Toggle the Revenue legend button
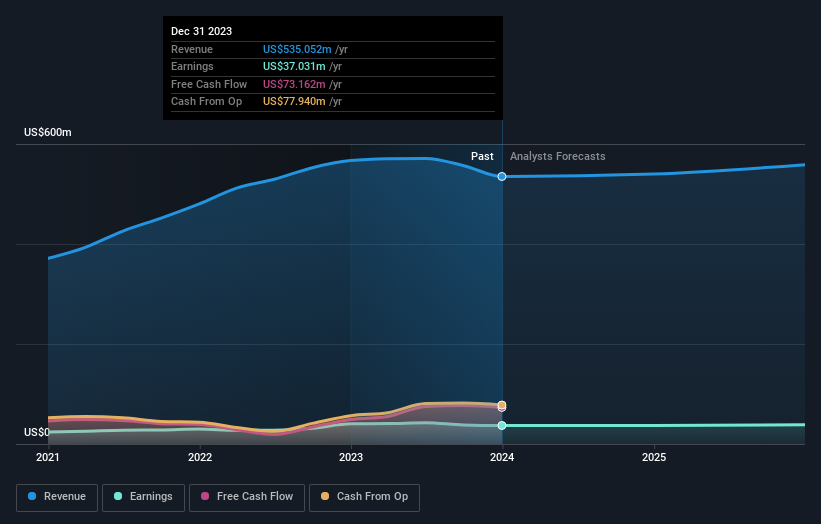The image size is (821, 524). (57, 497)
